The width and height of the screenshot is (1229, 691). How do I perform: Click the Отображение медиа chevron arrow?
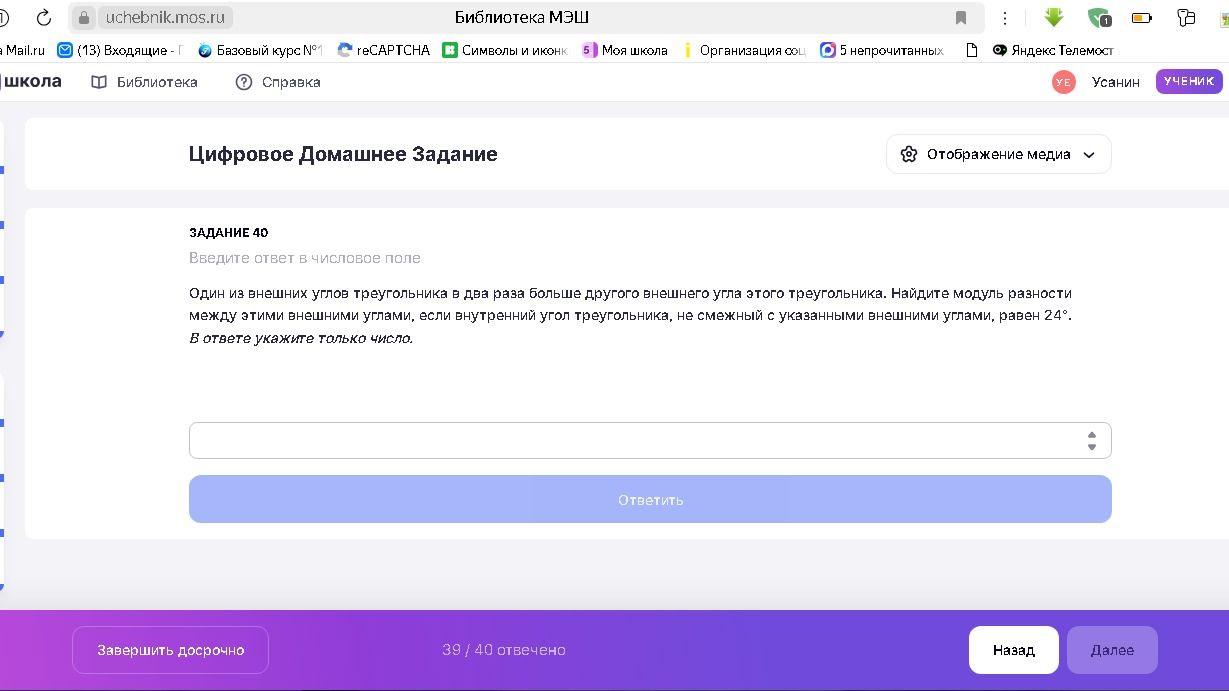click(1089, 154)
